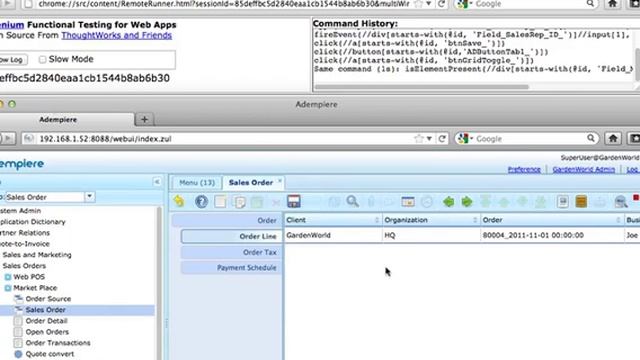This screenshot has height=360, width=640.
Task: Open address bar history dropdown in Adempiere window
Action: click(x=429, y=139)
